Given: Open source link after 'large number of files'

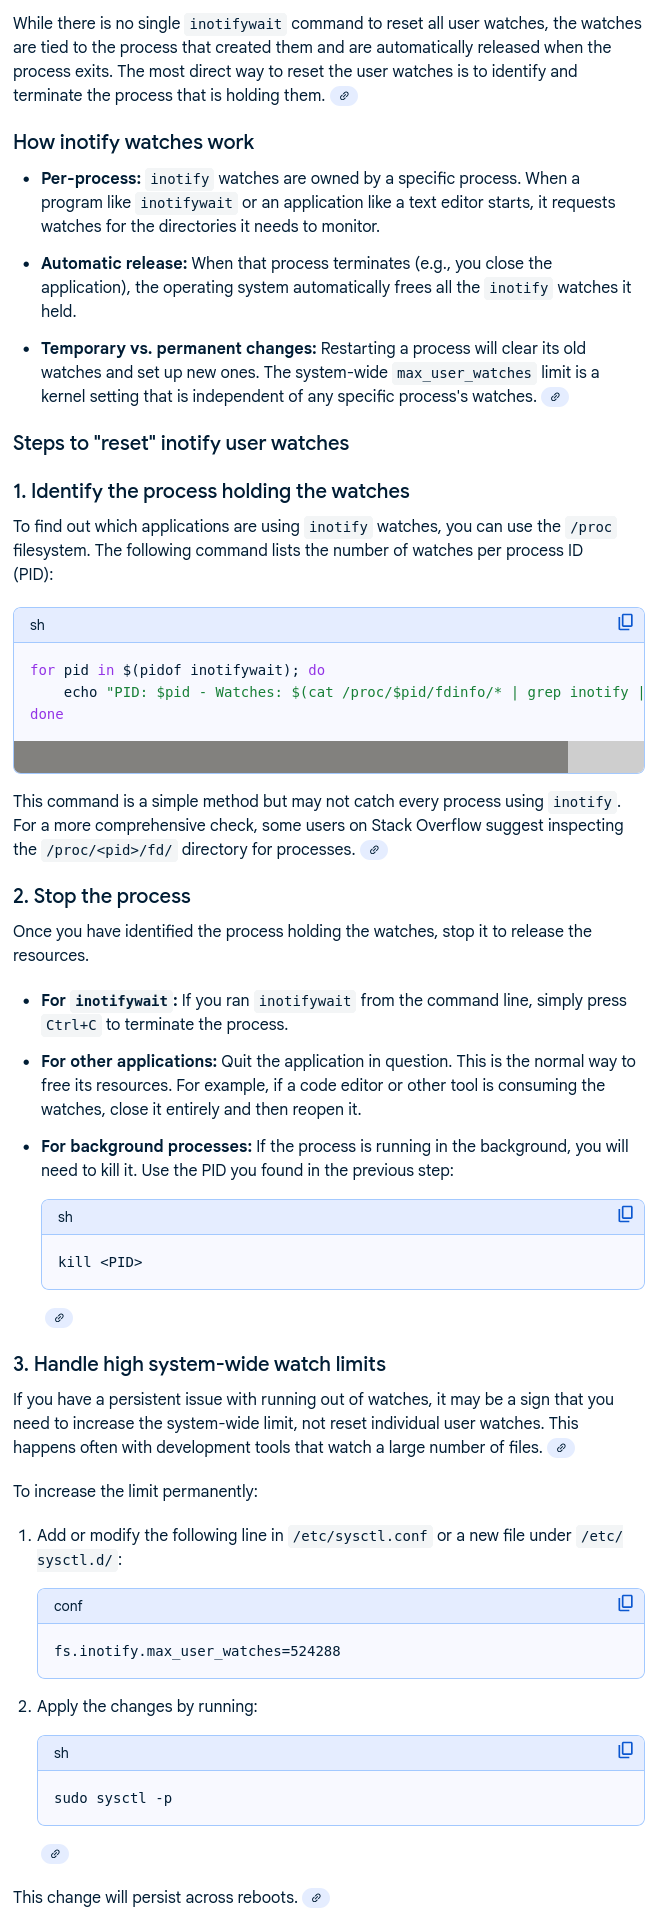Looking at the screenshot, I should (x=561, y=1448).
